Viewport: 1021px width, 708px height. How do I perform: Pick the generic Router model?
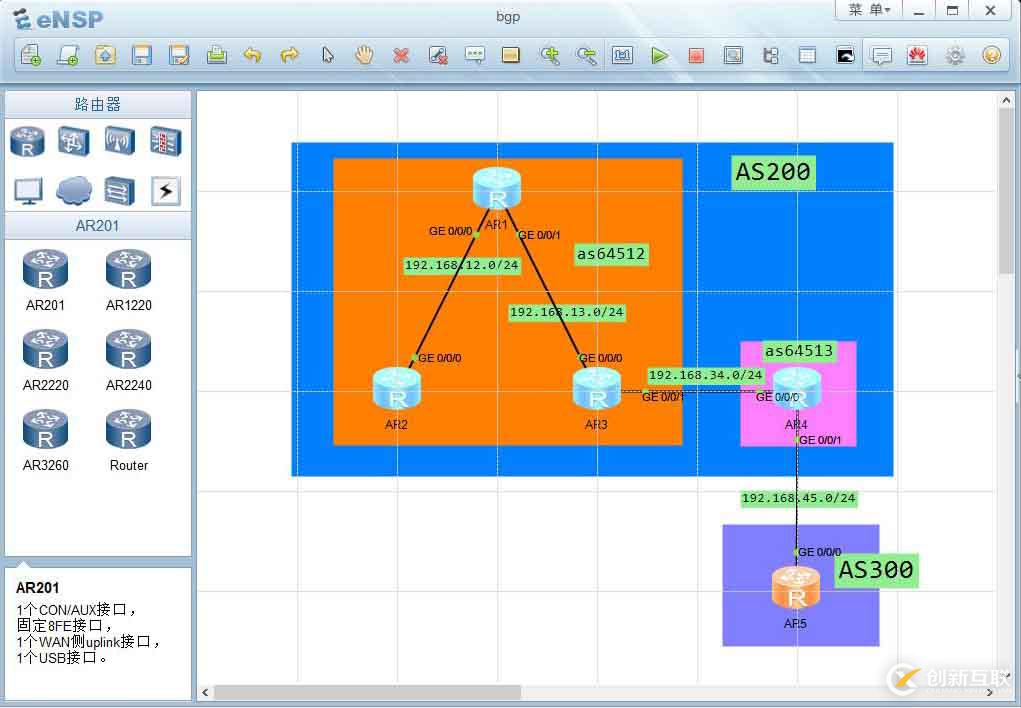click(128, 440)
